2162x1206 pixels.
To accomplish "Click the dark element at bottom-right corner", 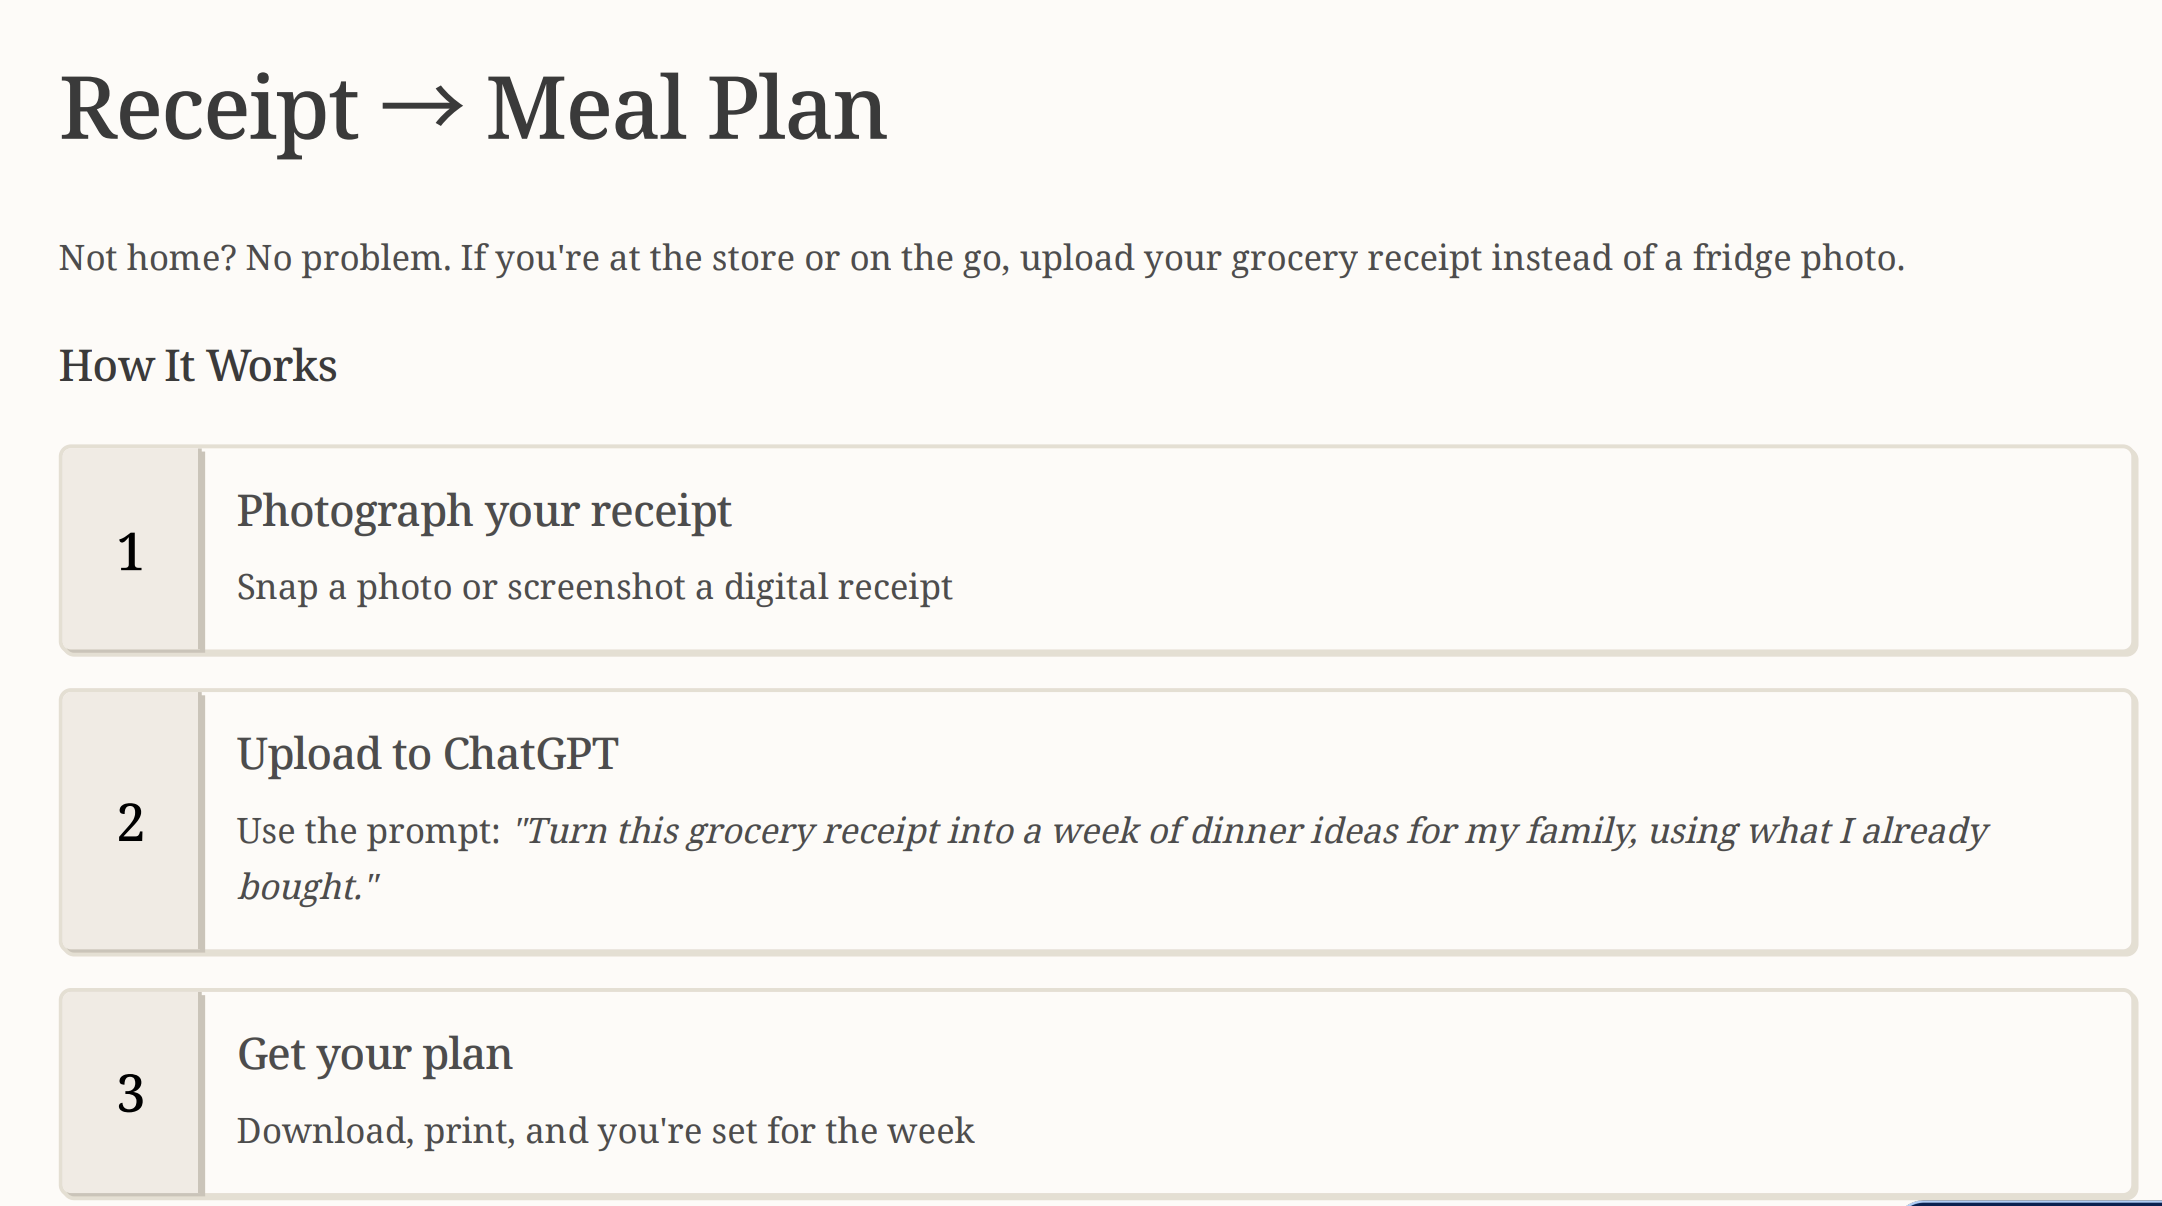I will [x=2035, y=1203].
